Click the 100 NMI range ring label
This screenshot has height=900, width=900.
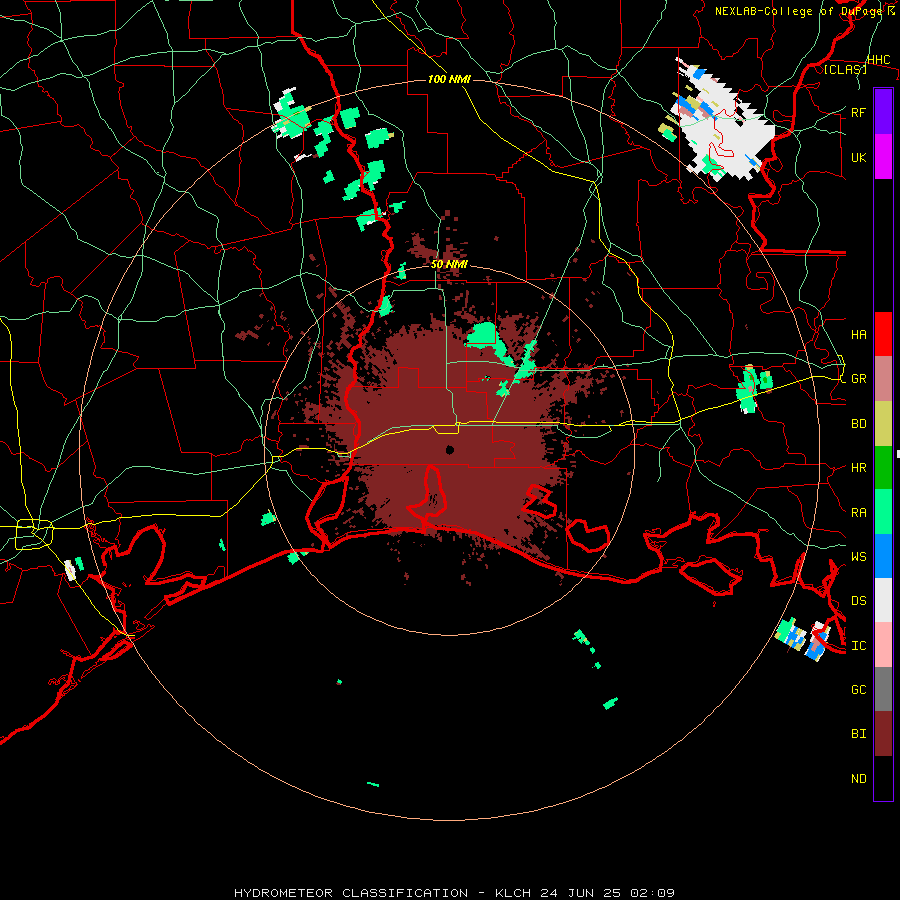(449, 79)
